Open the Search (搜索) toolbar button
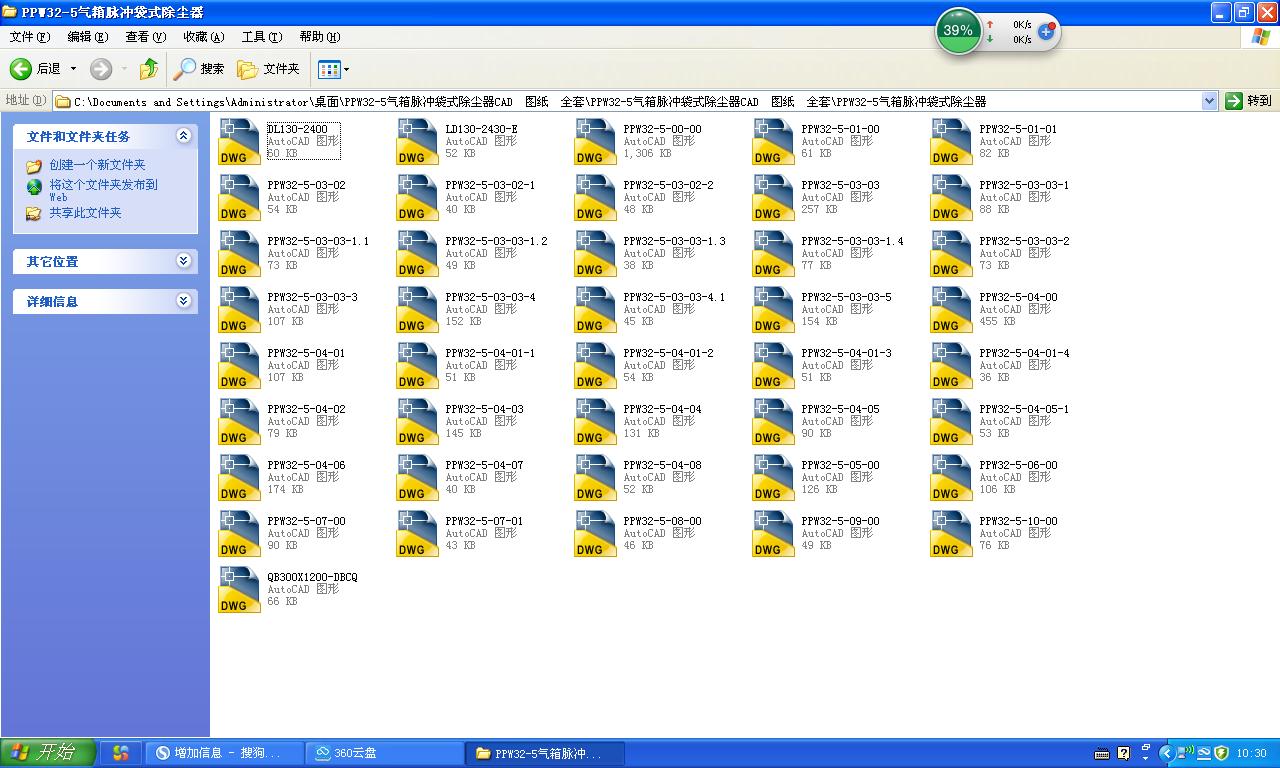 pyautogui.click(x=199, y=69)
